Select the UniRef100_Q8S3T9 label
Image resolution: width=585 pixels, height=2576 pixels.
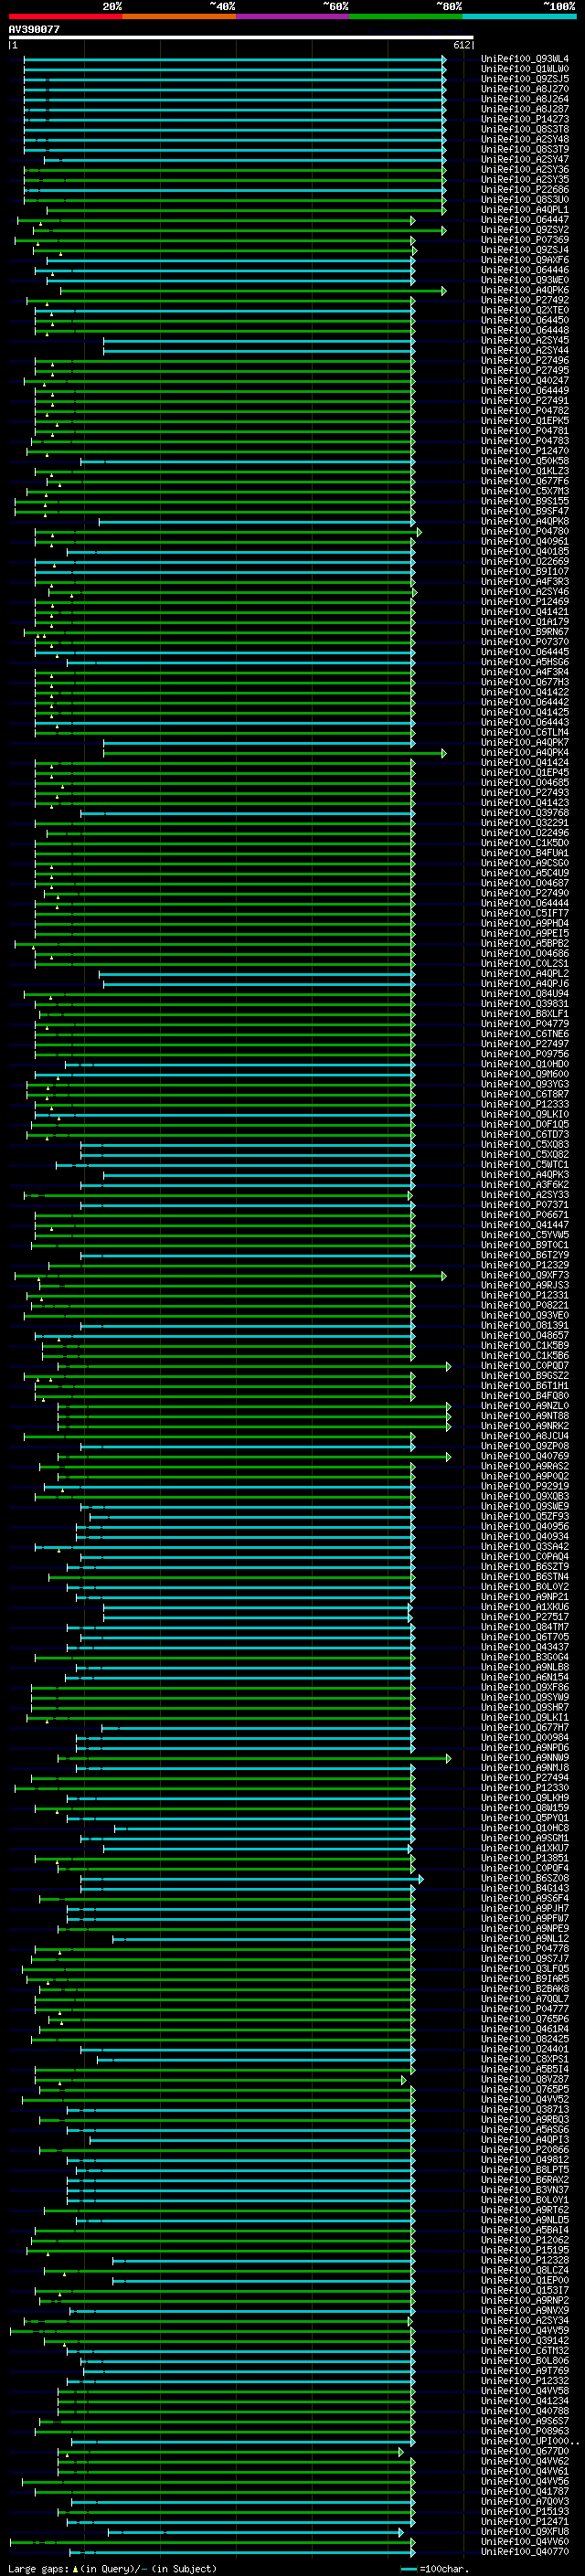524,149
